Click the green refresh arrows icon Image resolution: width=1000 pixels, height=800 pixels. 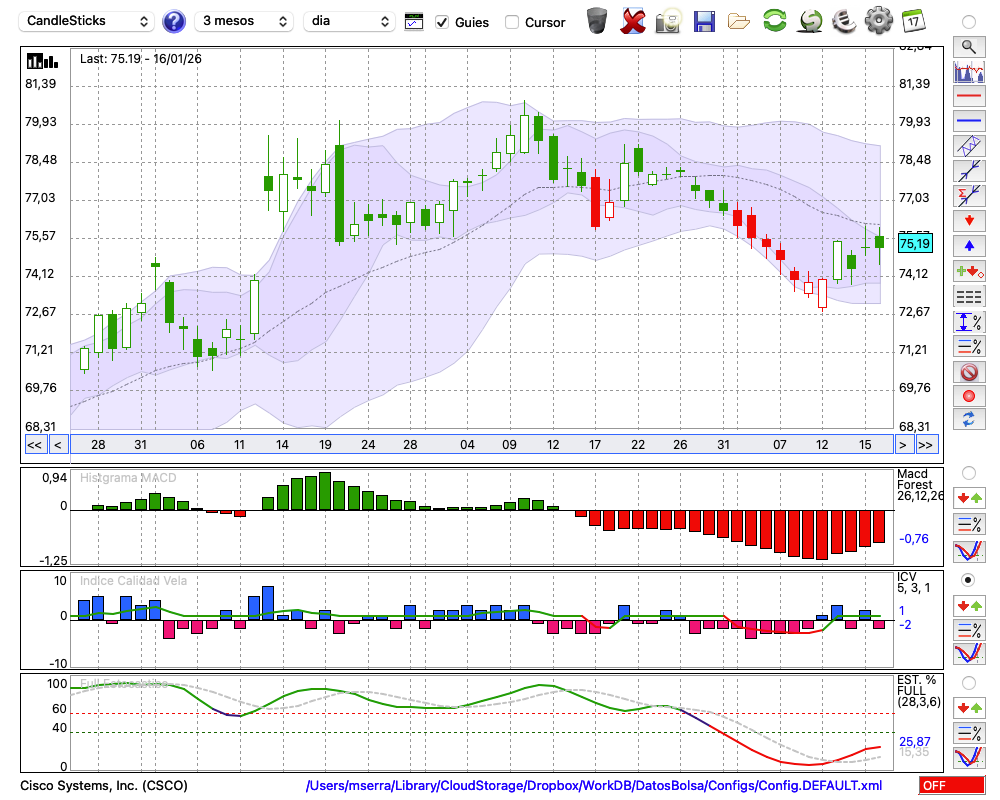(x=774, y=21)
